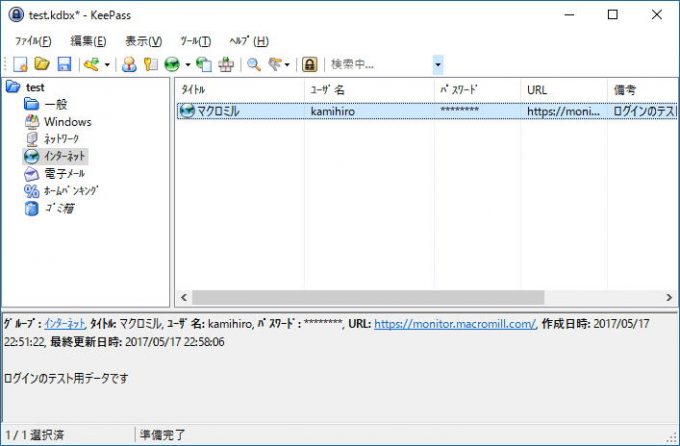Click the horizontal scrollbar thumb
Image resolution: width=680 pixels, height=446 pixels.
pos(368,298)
